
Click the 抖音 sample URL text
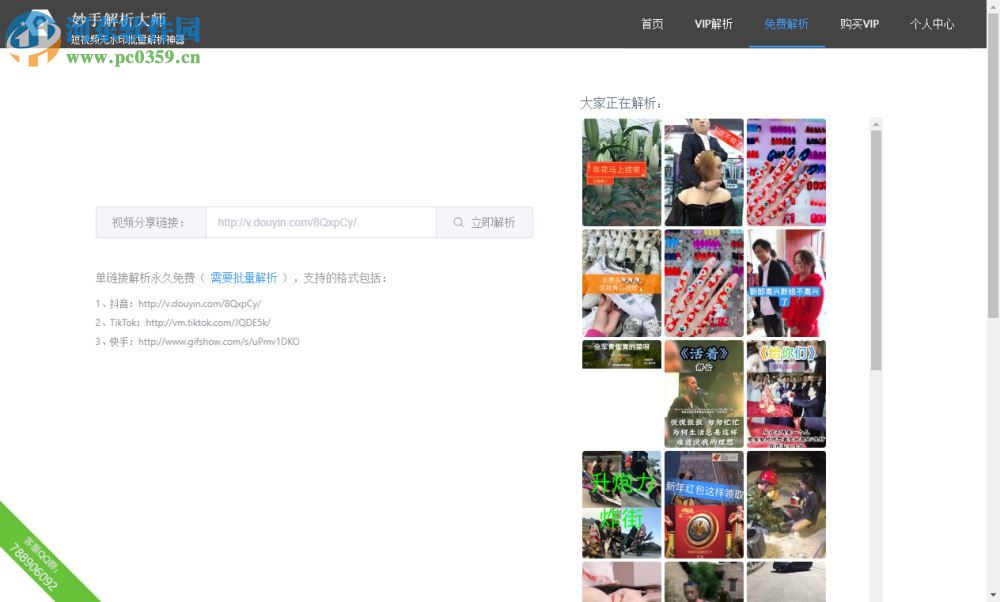pos(200,304)
